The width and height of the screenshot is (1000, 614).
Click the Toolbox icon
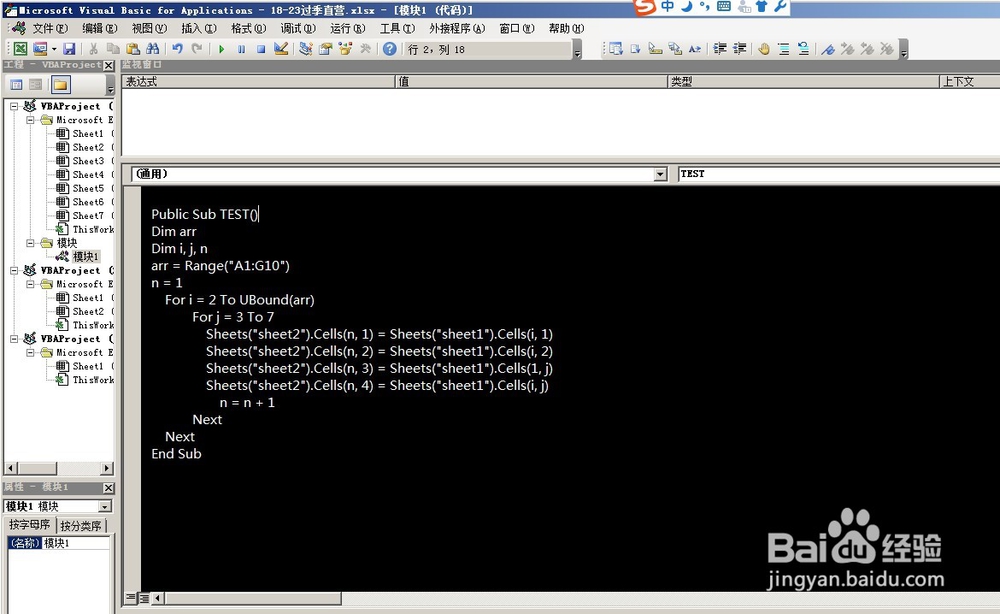(x=365, y=49)
